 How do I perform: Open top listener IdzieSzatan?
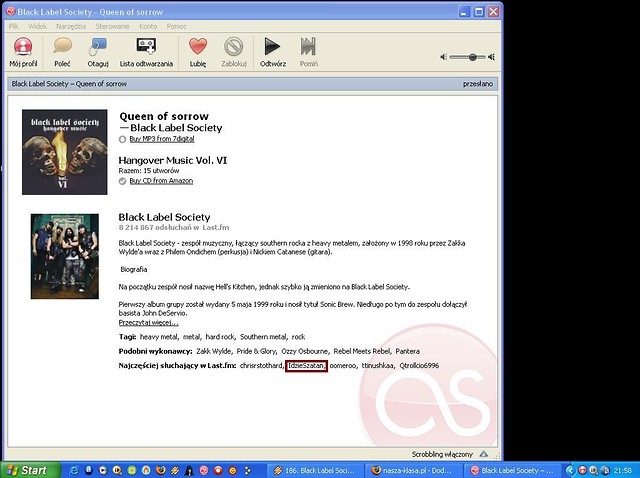coord(306,366)
